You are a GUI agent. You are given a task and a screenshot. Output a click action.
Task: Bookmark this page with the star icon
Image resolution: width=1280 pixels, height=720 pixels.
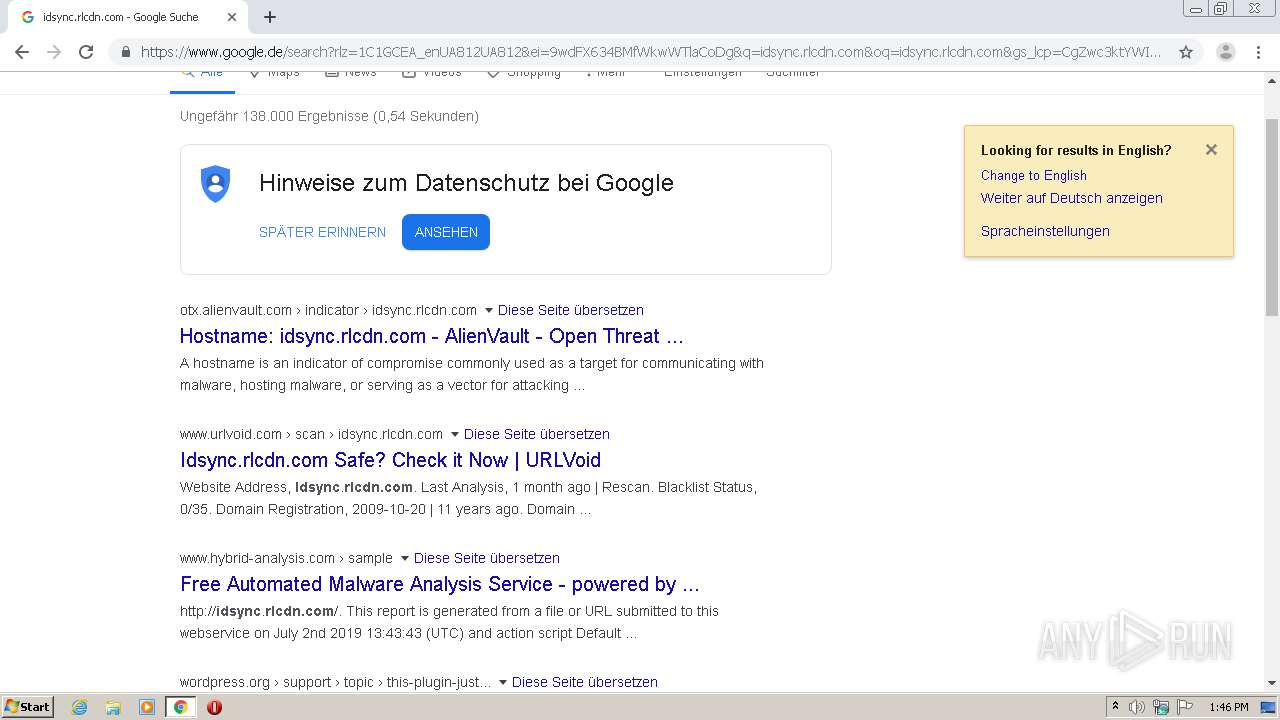pos(1186,52)
